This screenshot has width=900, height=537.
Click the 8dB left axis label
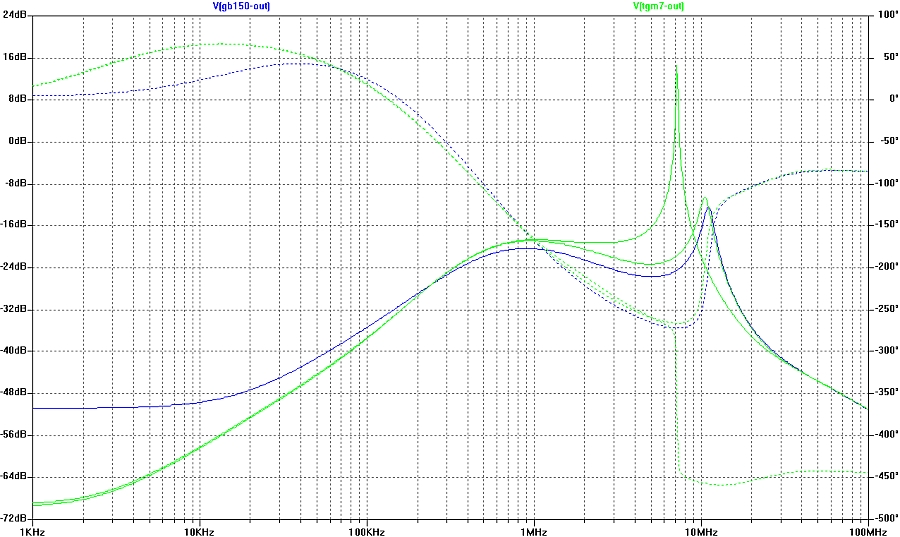tap(17, 99)
